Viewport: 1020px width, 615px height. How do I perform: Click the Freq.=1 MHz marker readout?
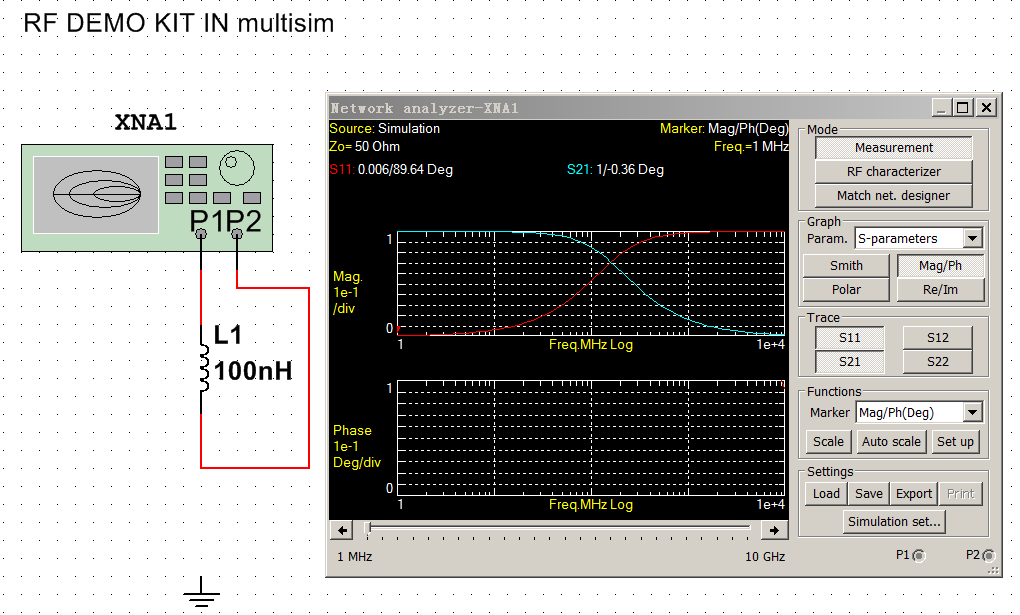[x=751, y=146]
